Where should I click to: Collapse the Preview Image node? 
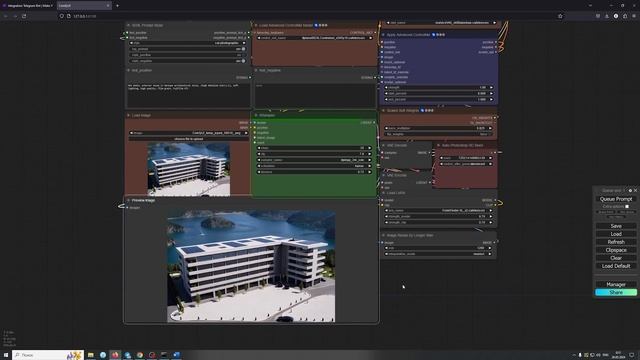point(128,200)
